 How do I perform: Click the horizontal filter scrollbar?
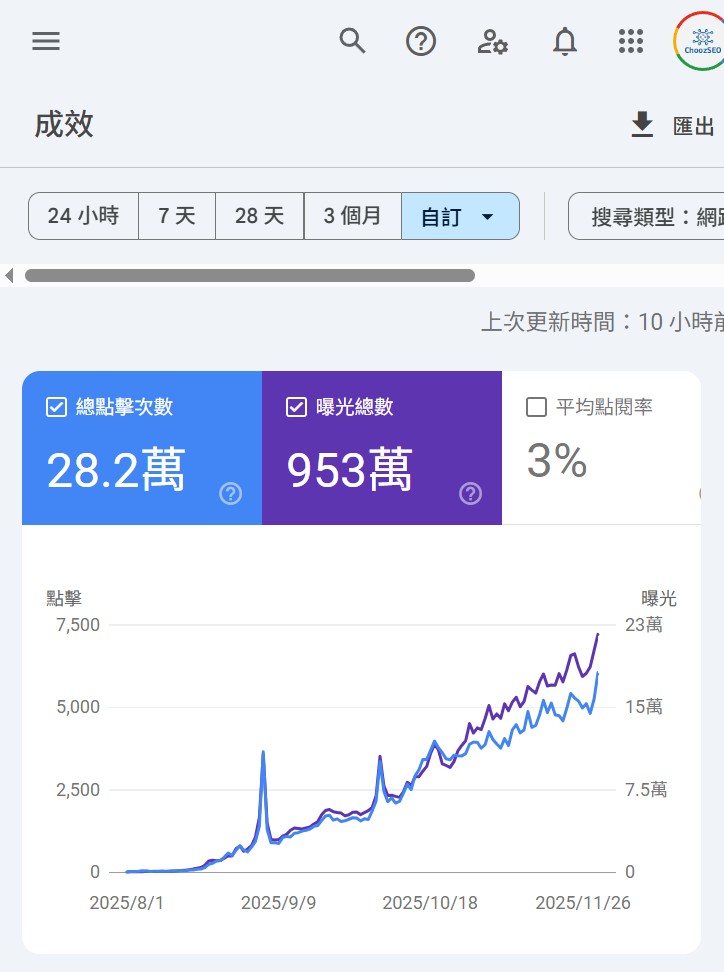click(250, 275)
